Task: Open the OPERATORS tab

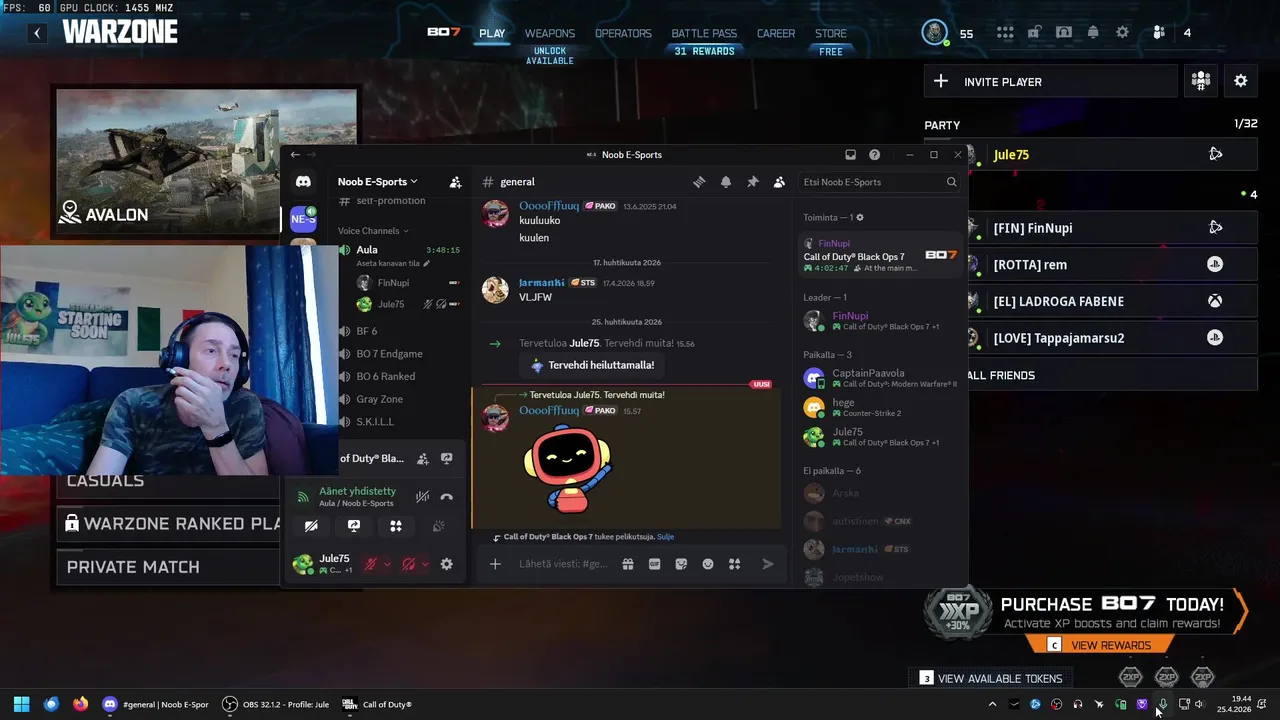Action: click(623, 33)
